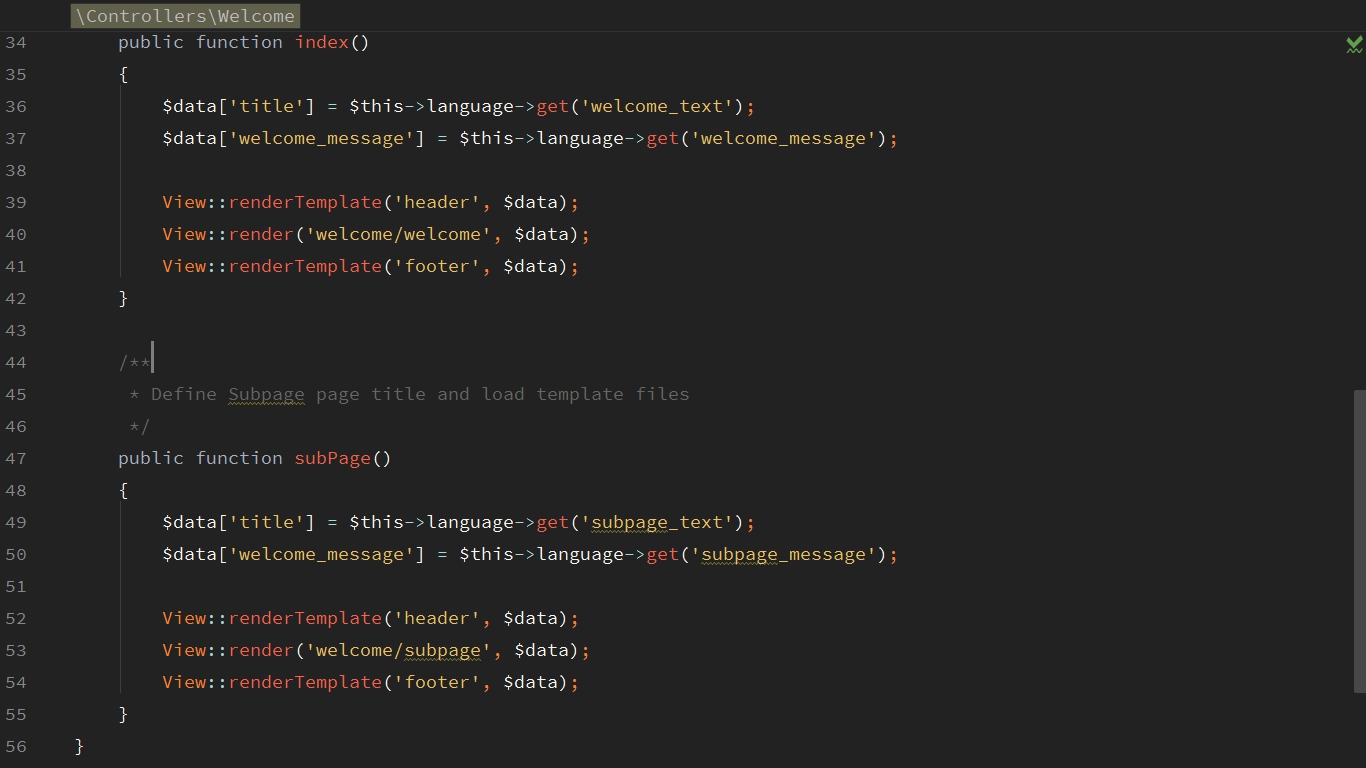Click line number 47 in the gutter
The width and height of the screenshot is (1366, 768).
16,458
